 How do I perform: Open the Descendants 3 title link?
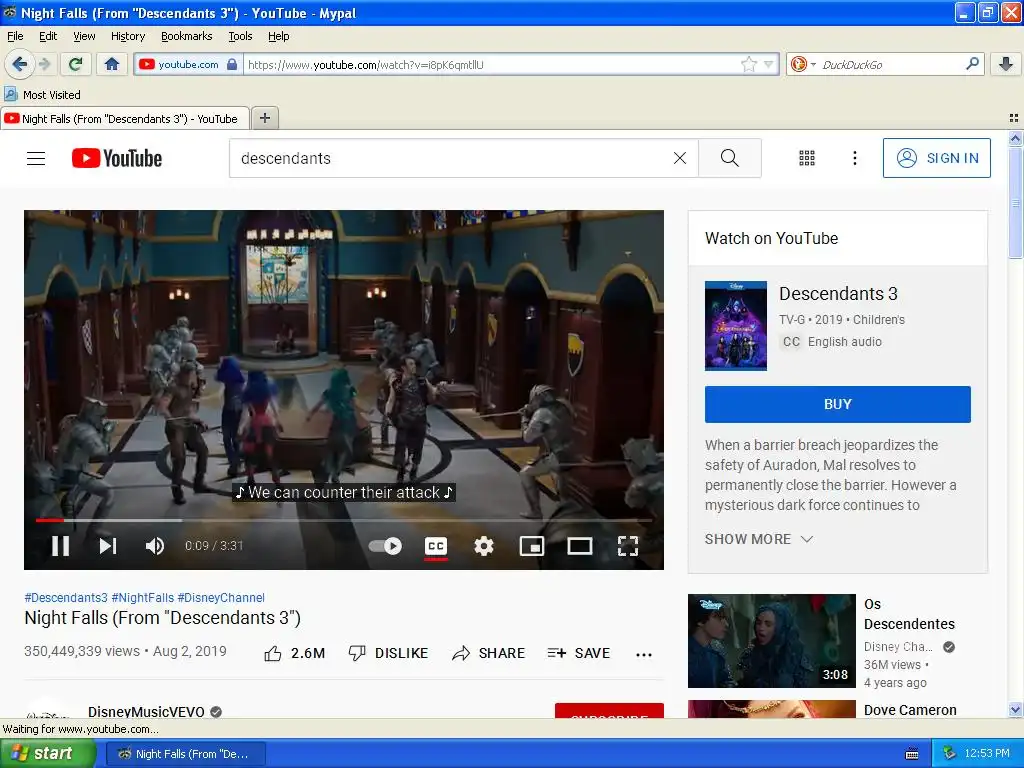coord(838,294)
